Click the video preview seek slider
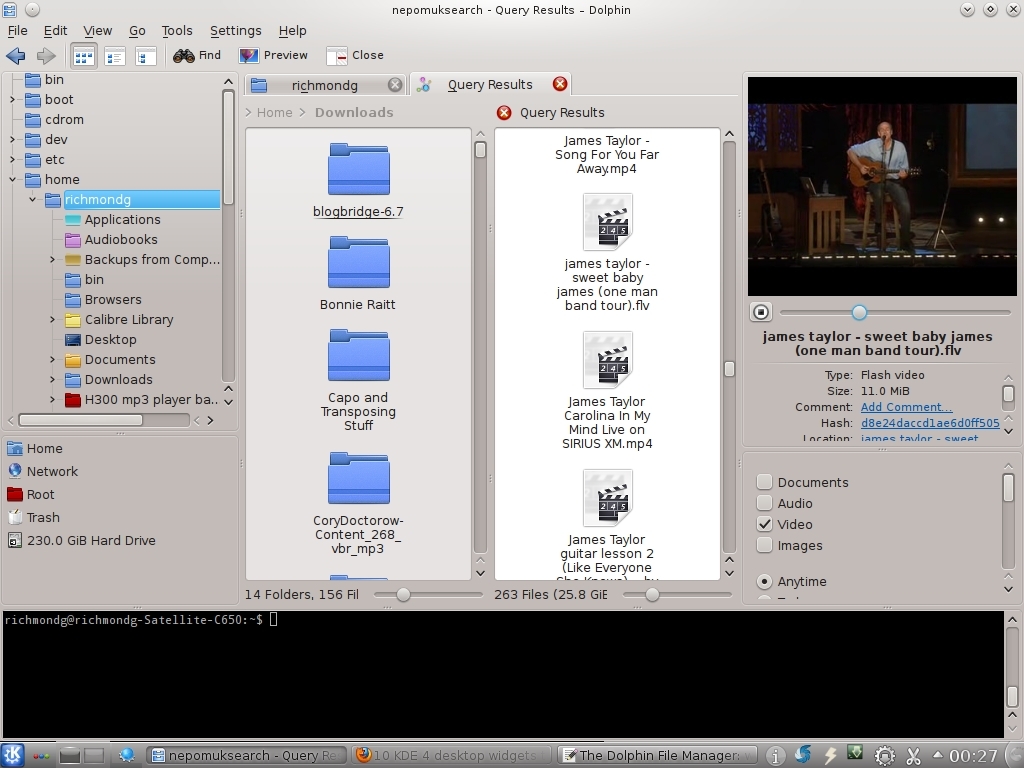The height and width of the screenshot is (768, 1024). pos(895,313)
